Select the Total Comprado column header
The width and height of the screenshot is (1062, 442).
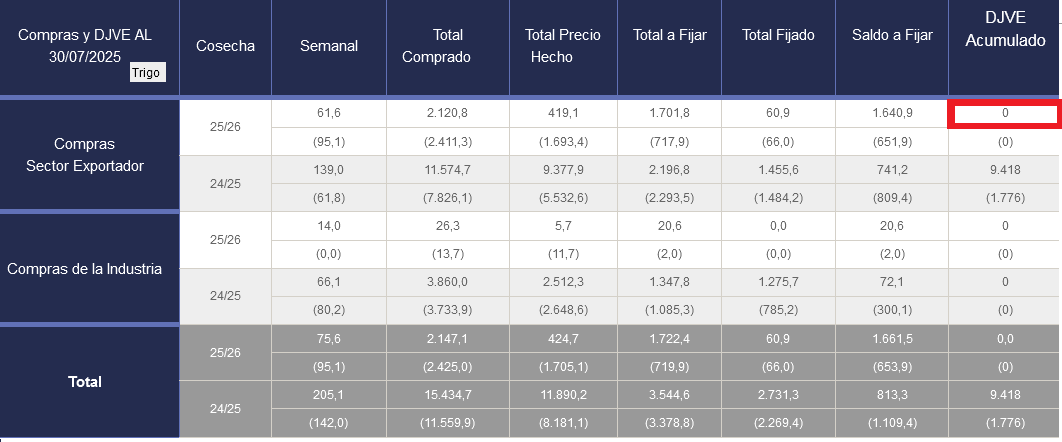436,46
